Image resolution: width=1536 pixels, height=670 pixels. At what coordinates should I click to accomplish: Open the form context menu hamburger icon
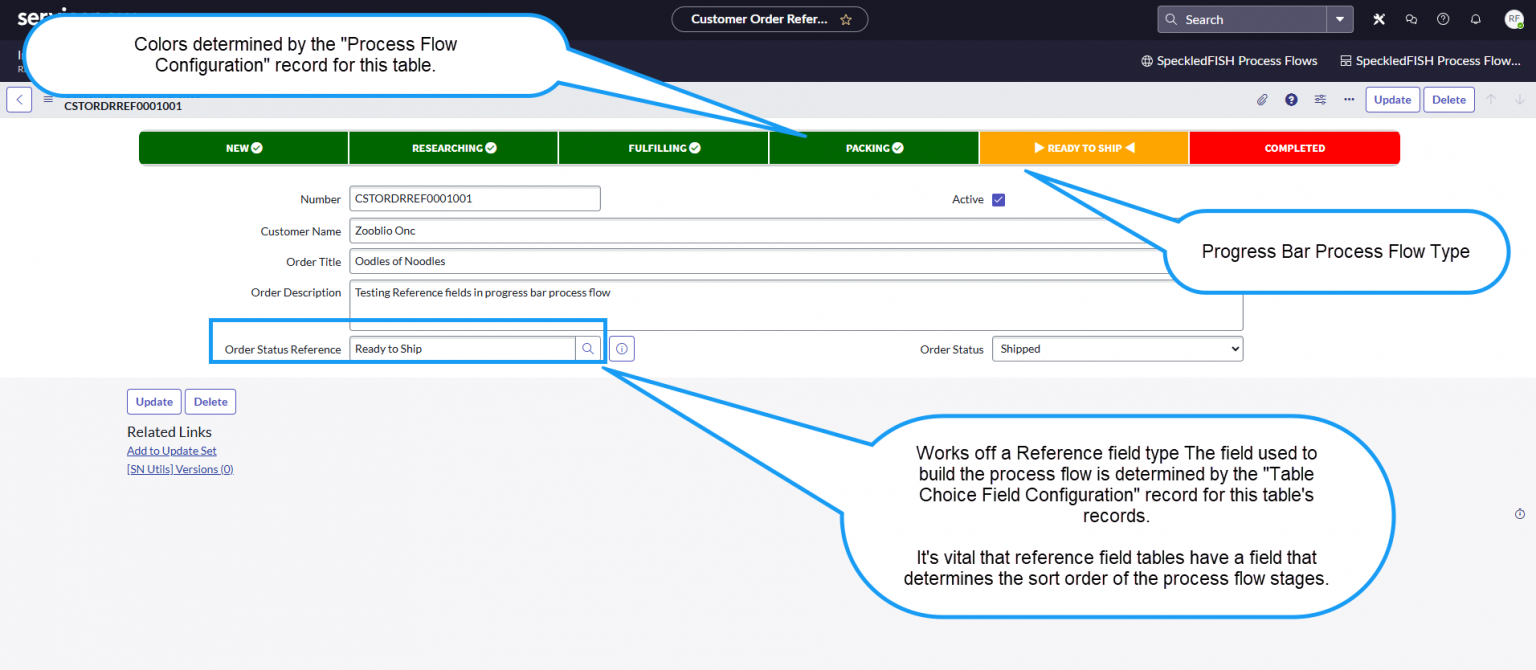click(47, 98)
